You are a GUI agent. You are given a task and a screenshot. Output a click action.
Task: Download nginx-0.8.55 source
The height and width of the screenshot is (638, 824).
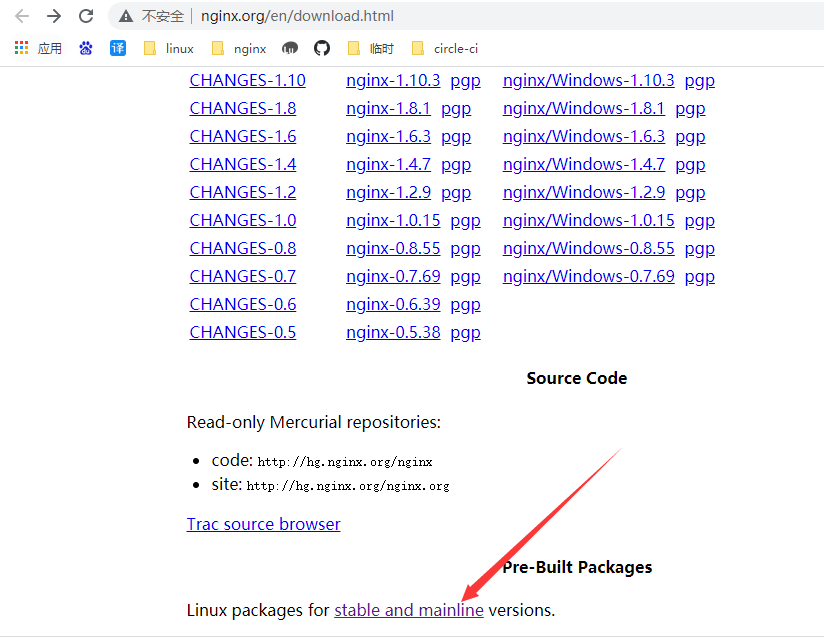(x=393, y=248)
